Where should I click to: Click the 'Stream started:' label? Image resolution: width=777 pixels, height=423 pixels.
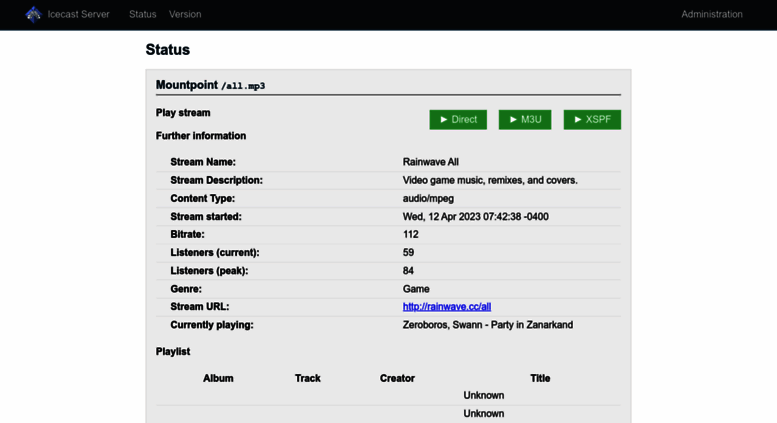click(x=206, y=216)
